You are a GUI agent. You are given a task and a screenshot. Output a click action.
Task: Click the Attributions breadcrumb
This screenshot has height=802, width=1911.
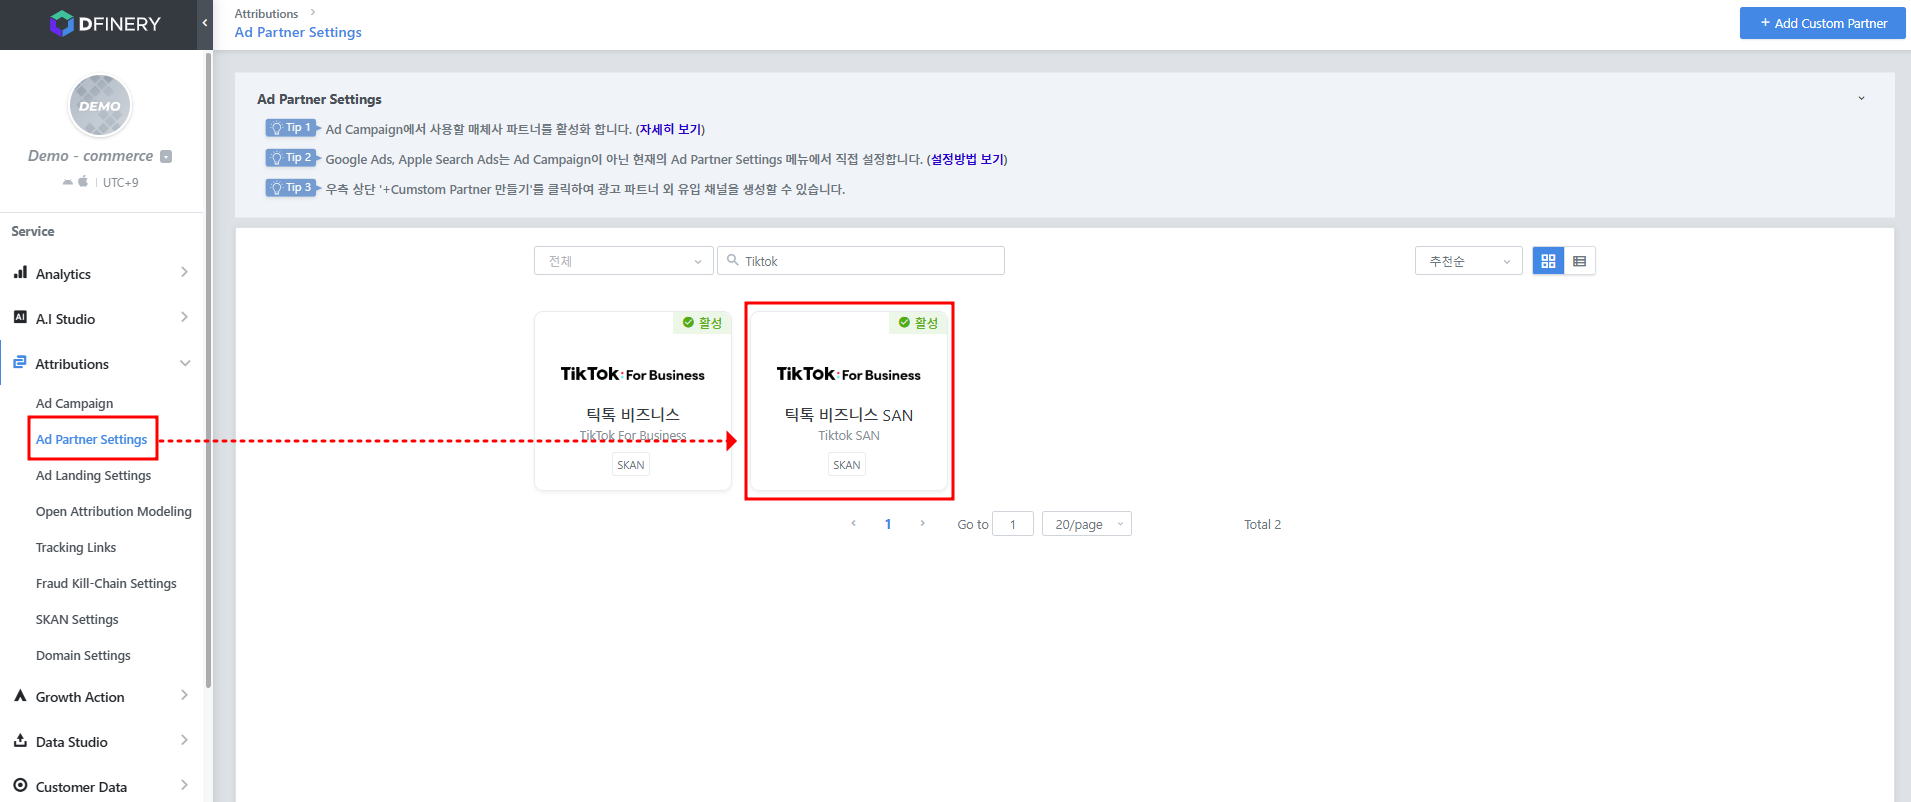266,13
